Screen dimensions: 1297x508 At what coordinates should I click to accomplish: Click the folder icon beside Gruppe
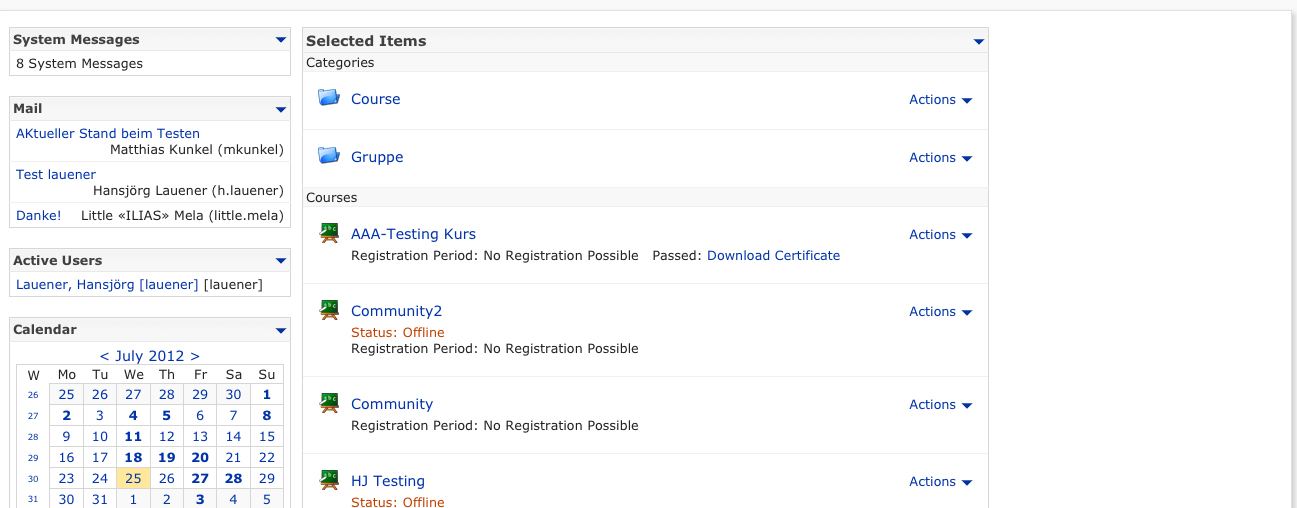pos(329,156)
